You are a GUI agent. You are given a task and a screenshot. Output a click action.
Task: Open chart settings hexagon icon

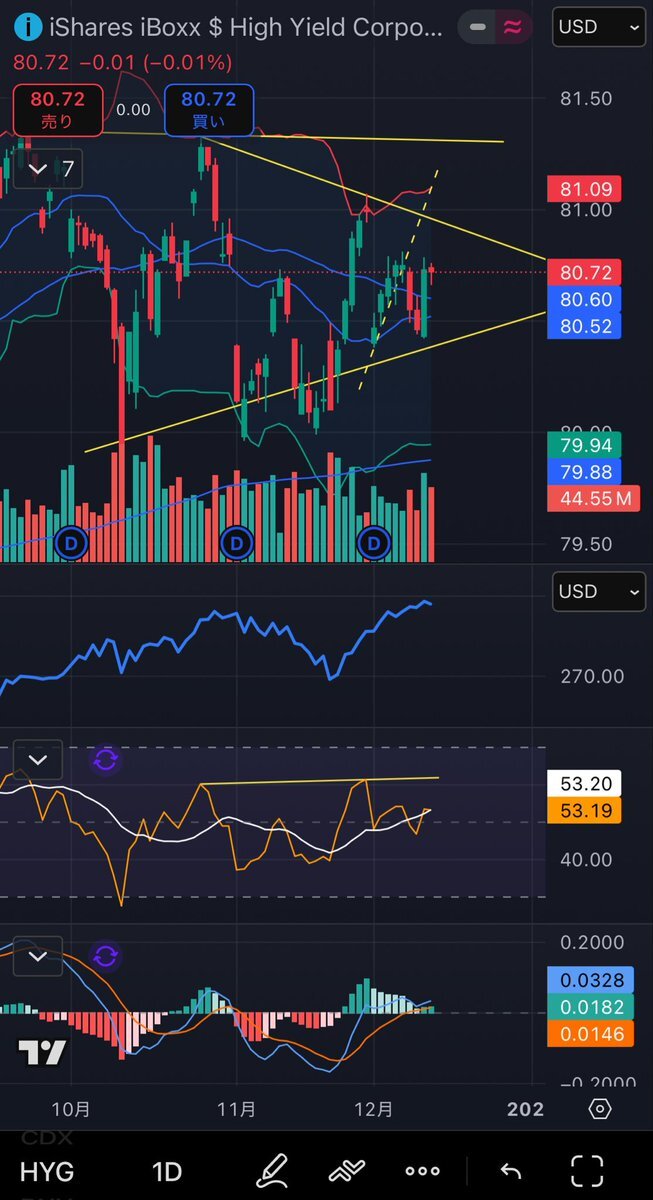click(x=599, y=1108)
